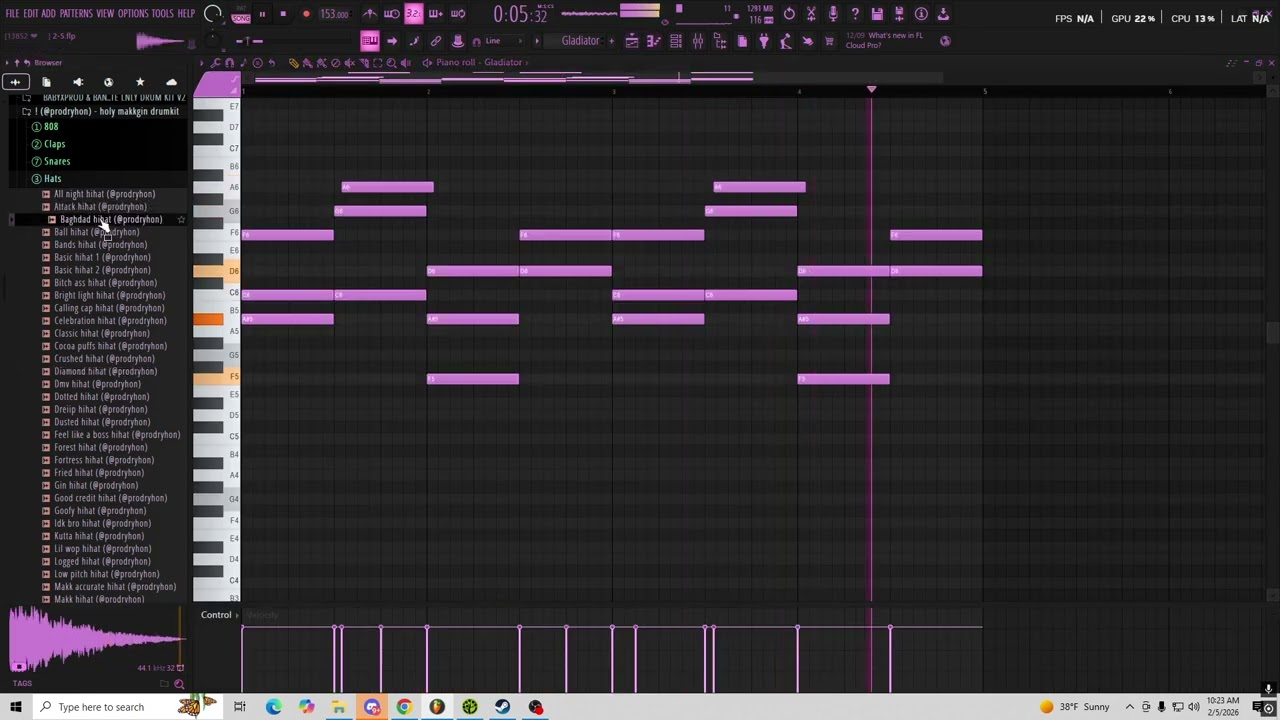The height and width of the screenshot is (720, 1280).
Task: Open the question mark help icon
Action: [855, 14]
